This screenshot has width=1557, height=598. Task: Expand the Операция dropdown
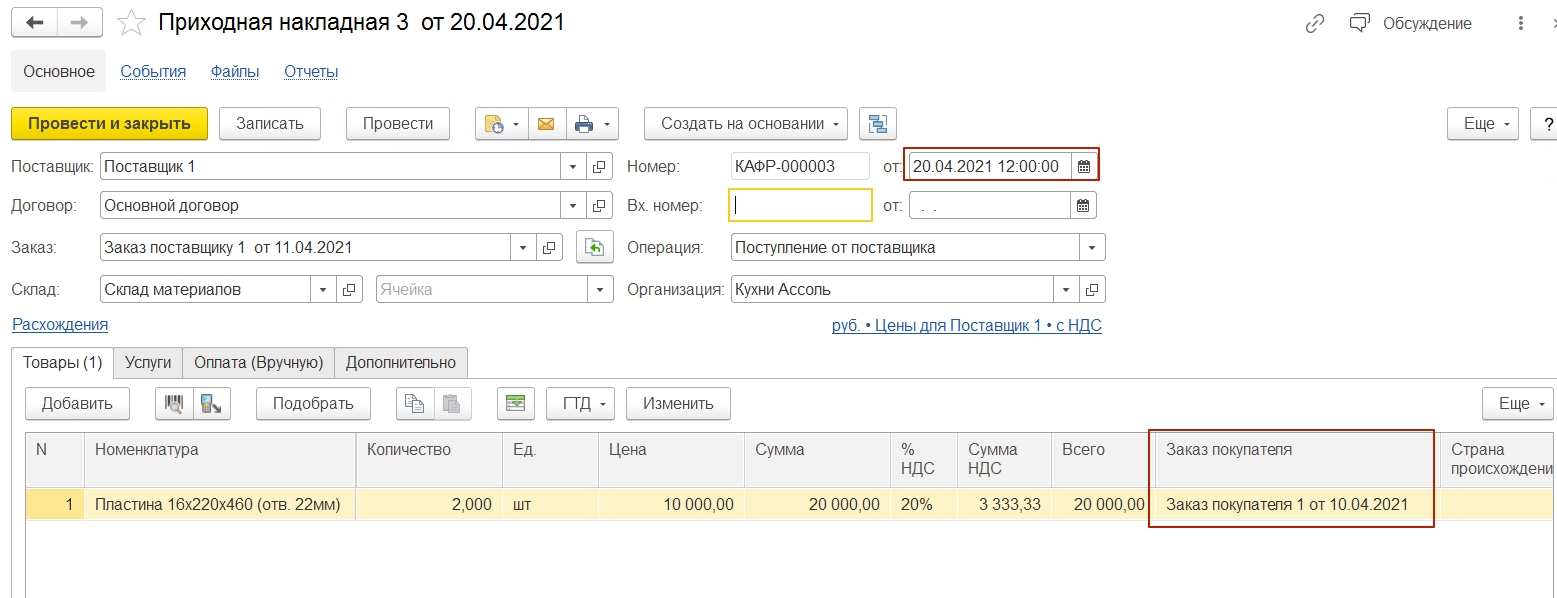coord(1092,247)
